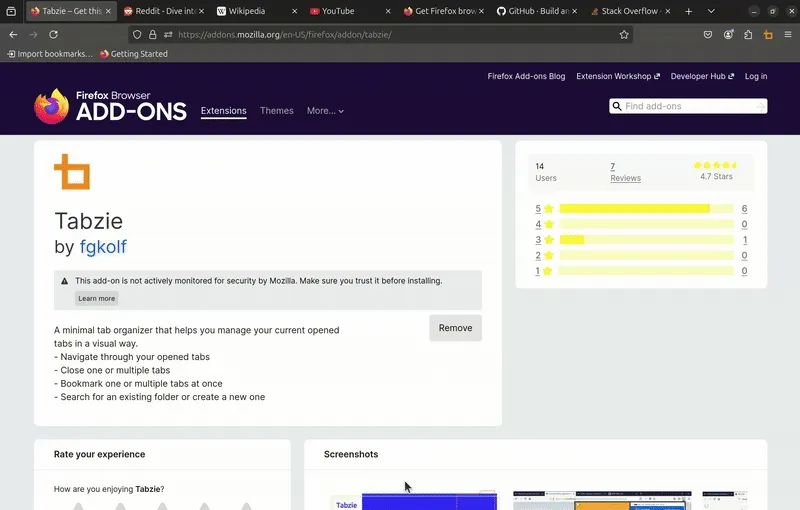Open the tracking protection shield icon
This screenshot has height=510, width=800.
point(137,35)
